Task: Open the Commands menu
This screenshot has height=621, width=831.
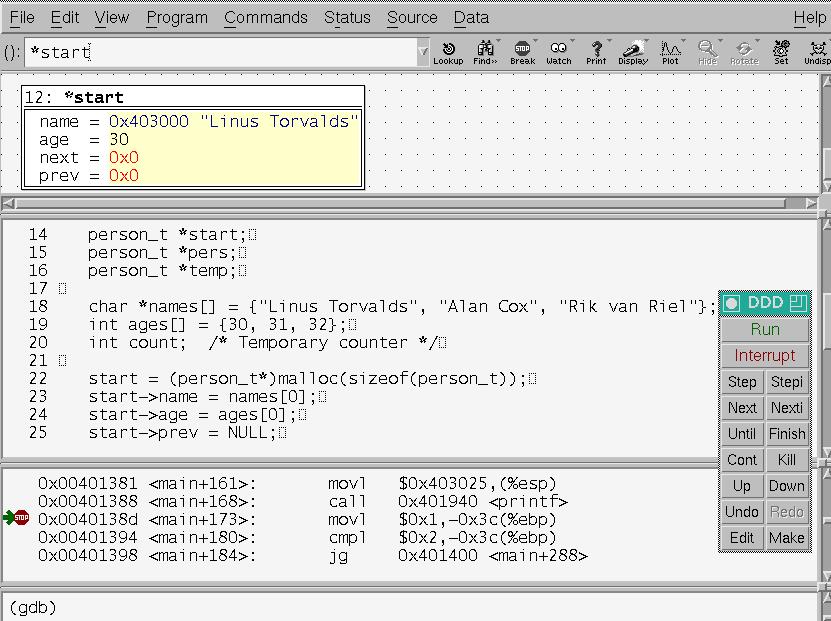Action: click(266, 17)
